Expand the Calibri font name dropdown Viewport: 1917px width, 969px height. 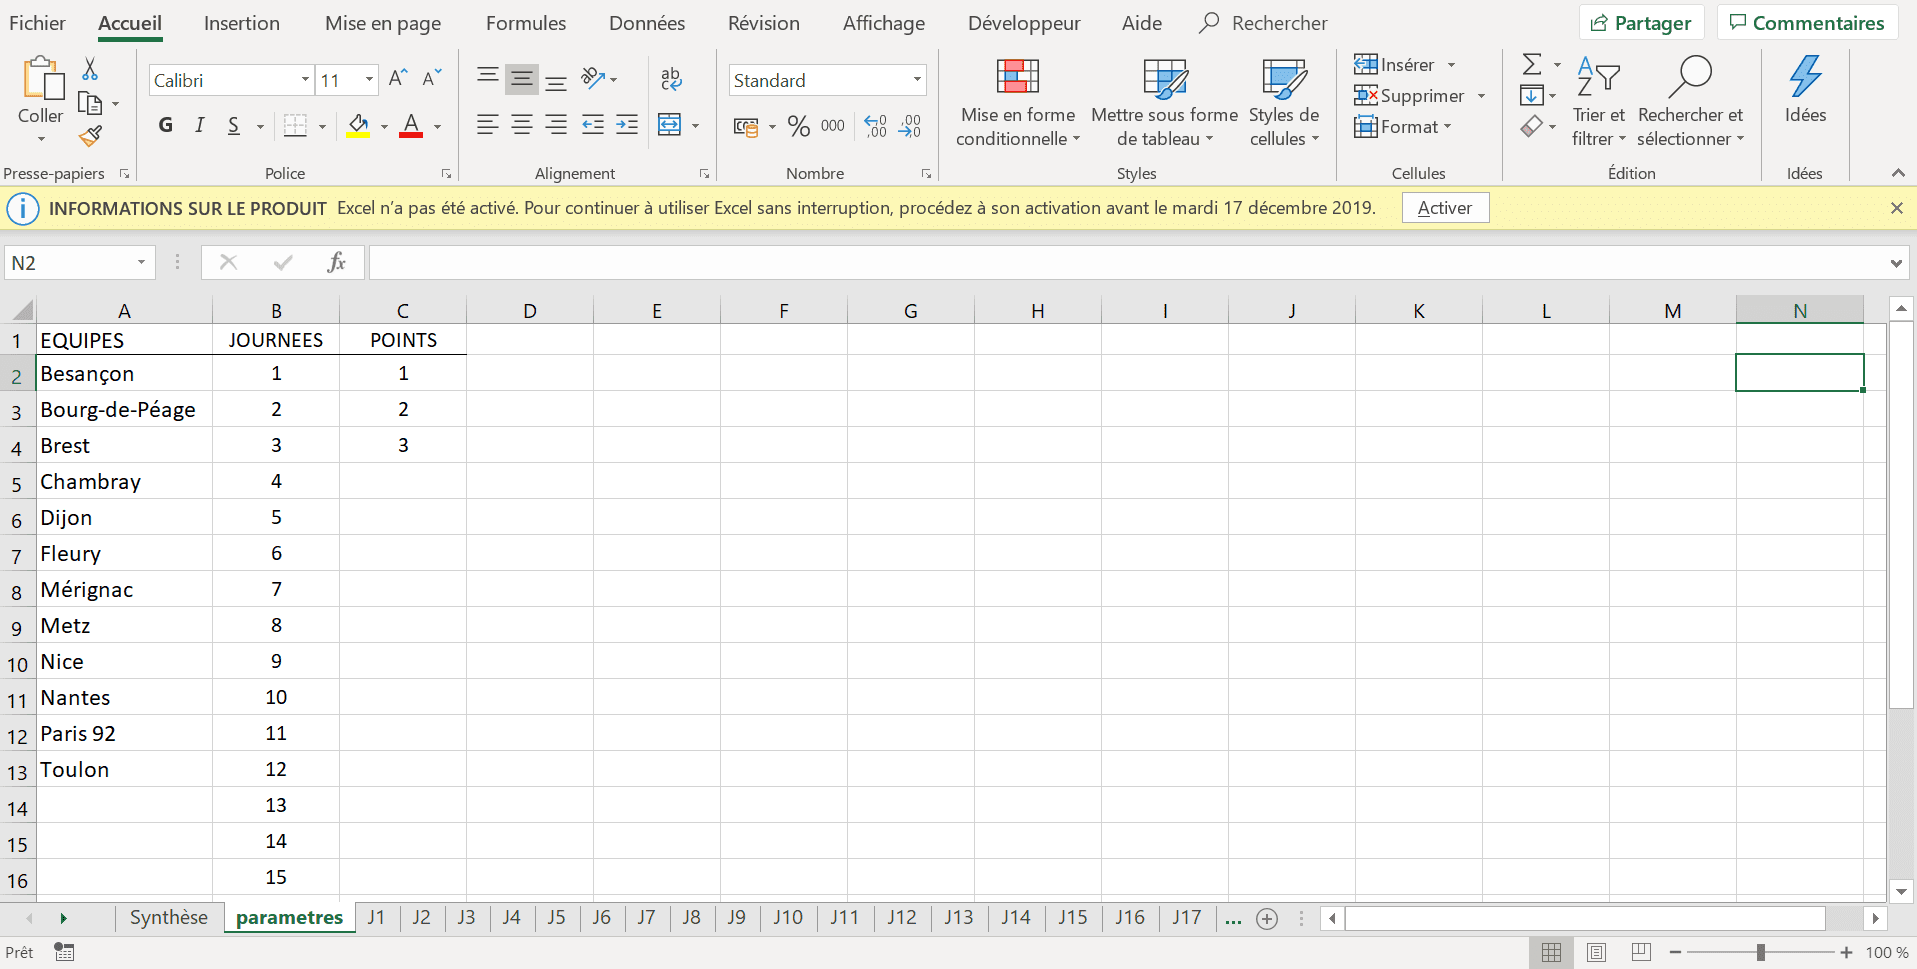pos(305,80)
